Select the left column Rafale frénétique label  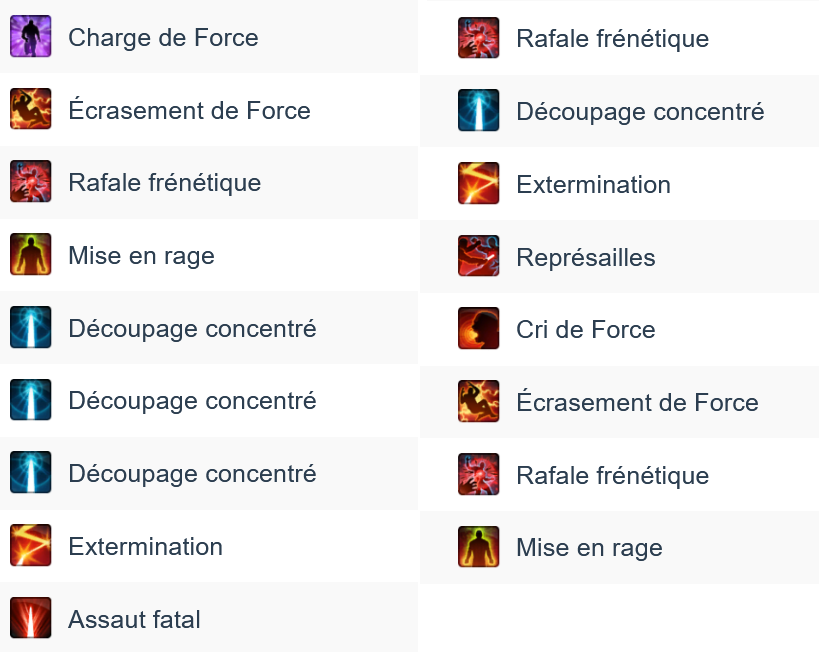coord(165,183)
